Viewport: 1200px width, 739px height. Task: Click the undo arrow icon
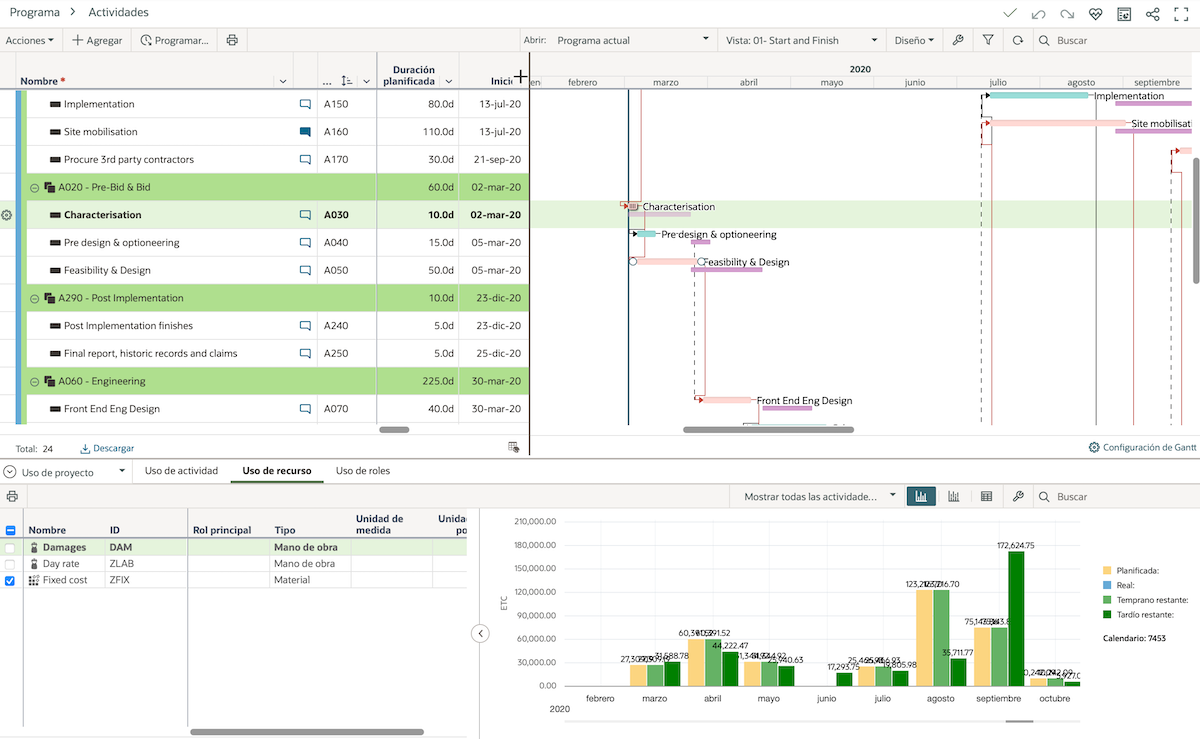point(1039,14)
